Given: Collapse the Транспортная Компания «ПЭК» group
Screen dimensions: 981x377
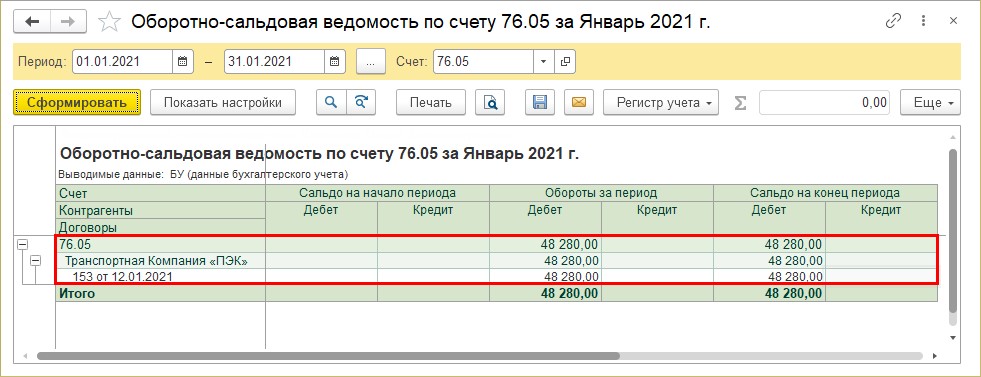Looking at the screenshot, I should point(36,261).
